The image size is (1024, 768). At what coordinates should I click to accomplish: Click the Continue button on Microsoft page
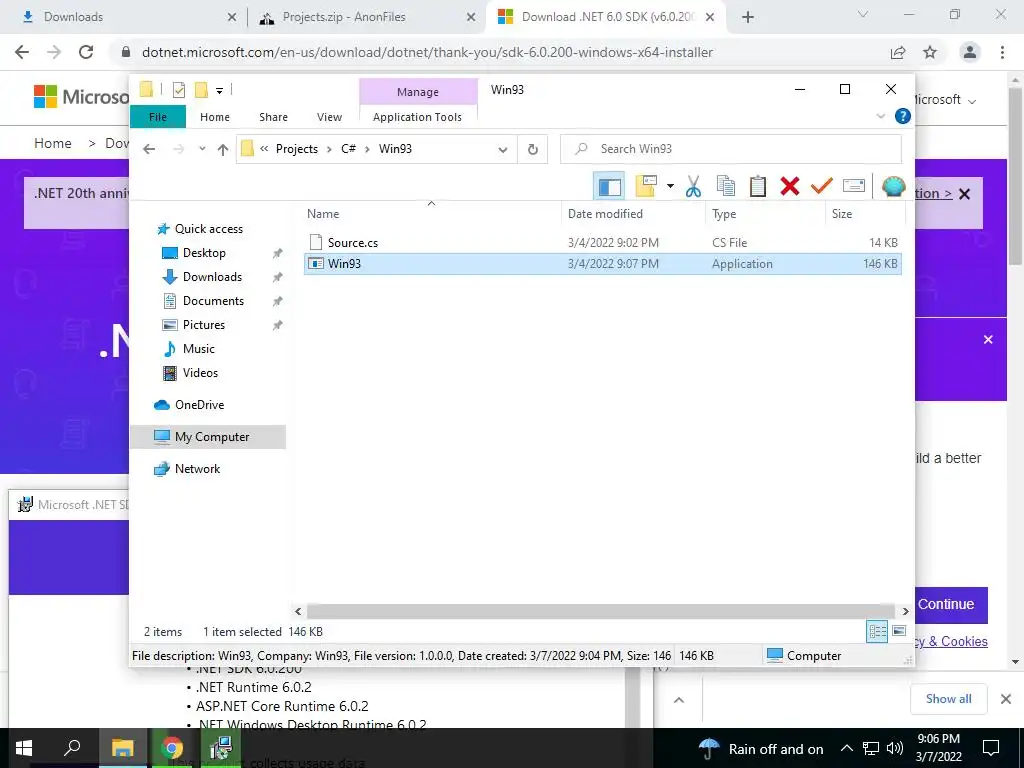point(951,604)
